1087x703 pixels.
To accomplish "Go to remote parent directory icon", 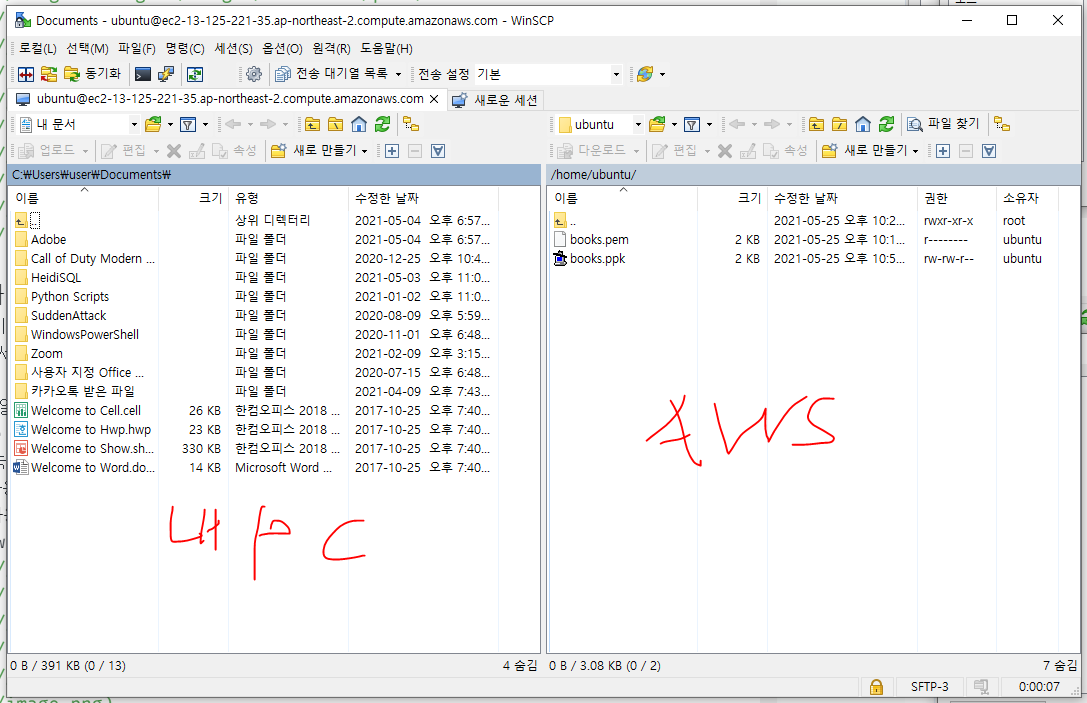I will pos(817,125).
